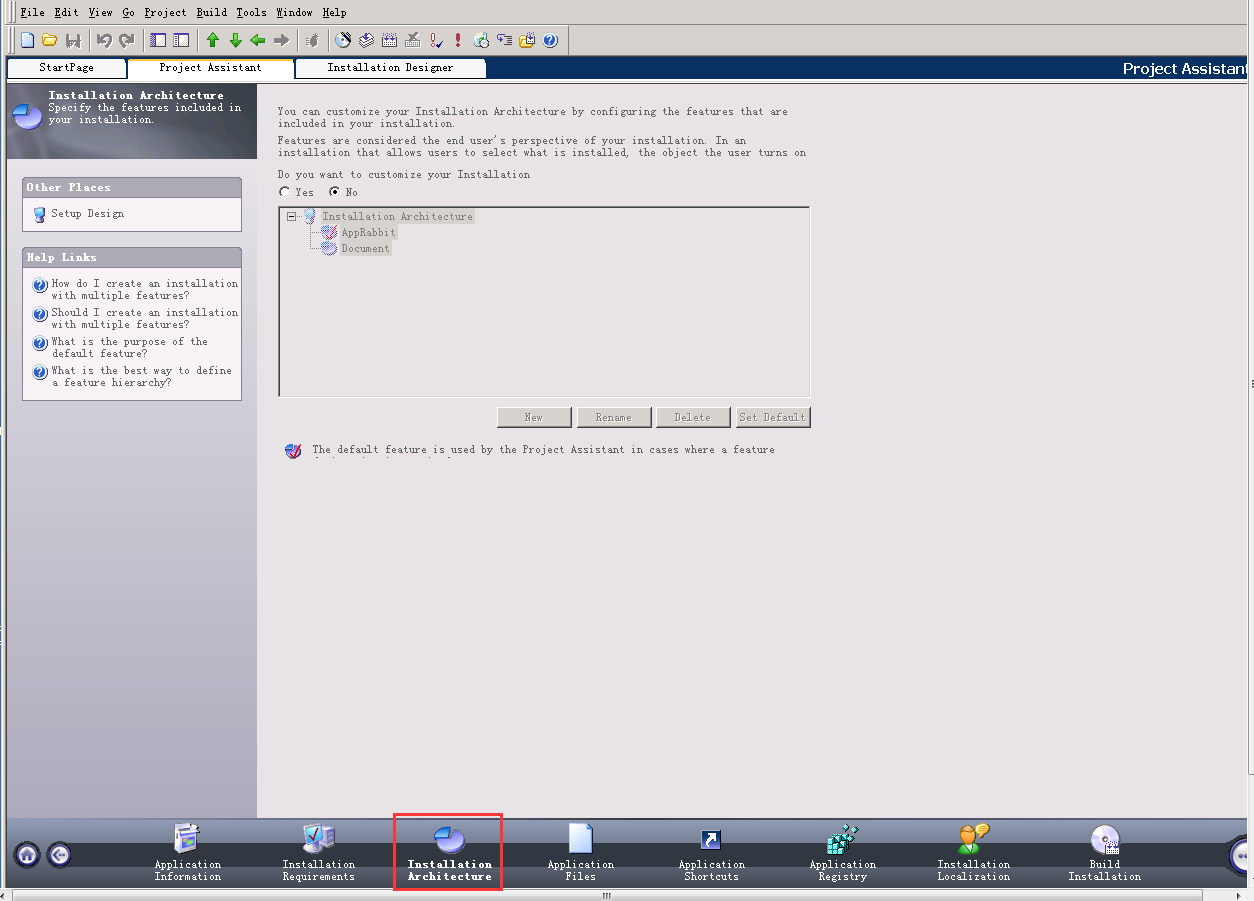Click the Home button in bottom bar
The width and height of the screenshot is (1254, 901).
(27, 855)
